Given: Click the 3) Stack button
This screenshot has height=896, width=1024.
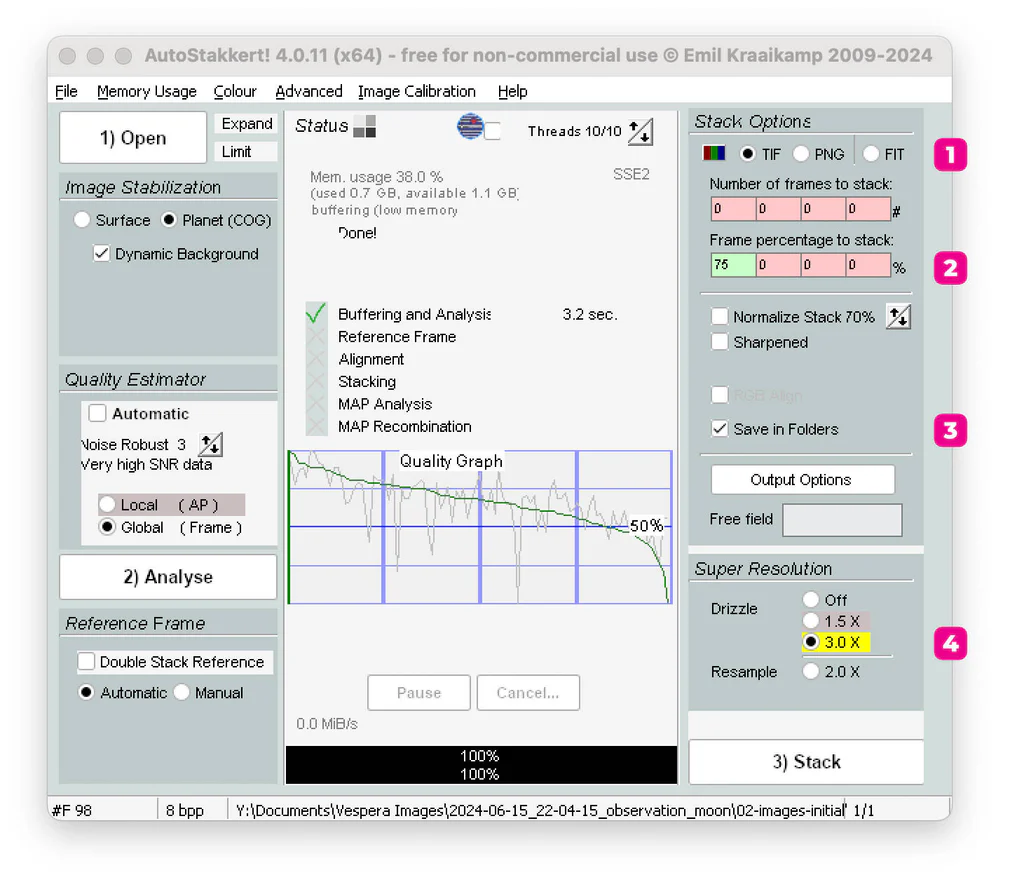Looking at the screenshot, I should pos(807,761).
